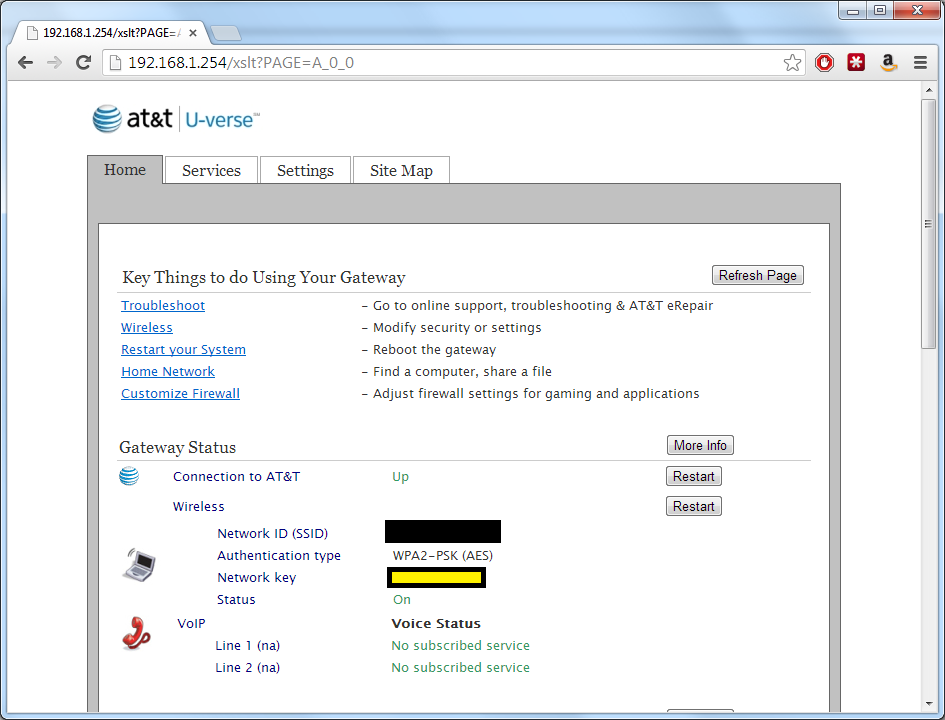Restart the Wireless network
Viewport: 945px width, 720px height.
(x=694, y=506)
